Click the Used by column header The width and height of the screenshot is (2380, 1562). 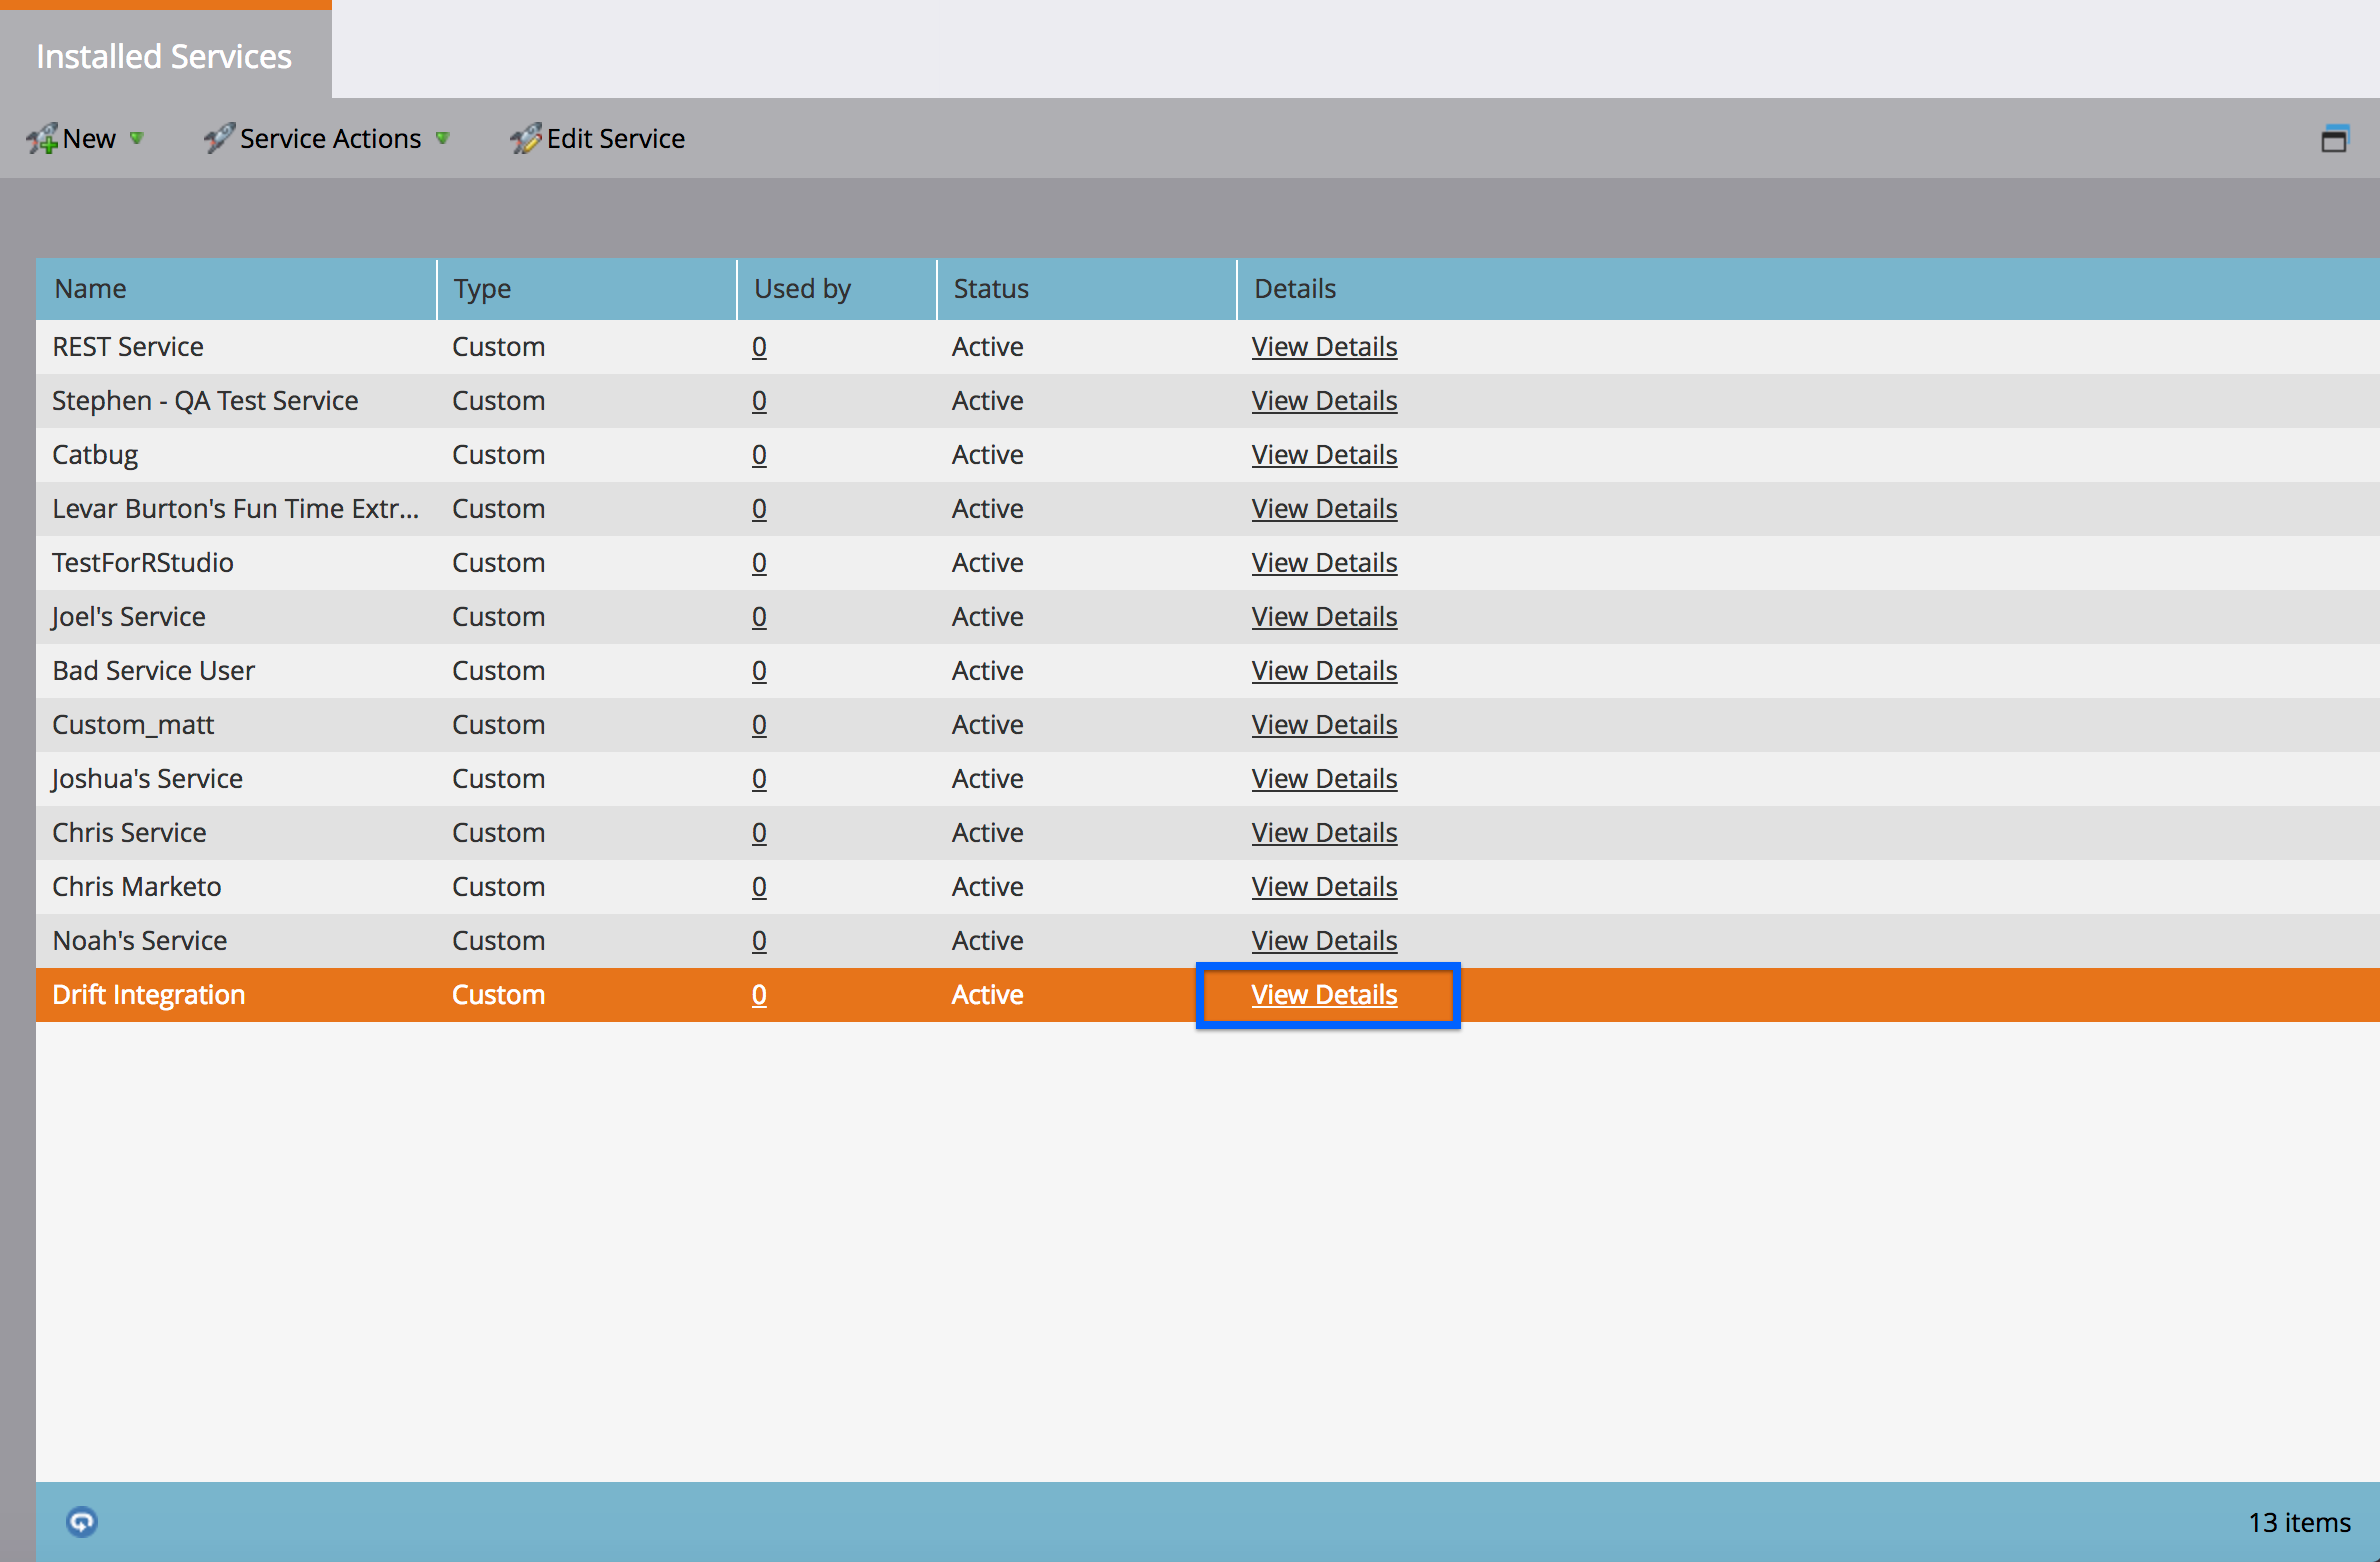(x=837, y=289)
